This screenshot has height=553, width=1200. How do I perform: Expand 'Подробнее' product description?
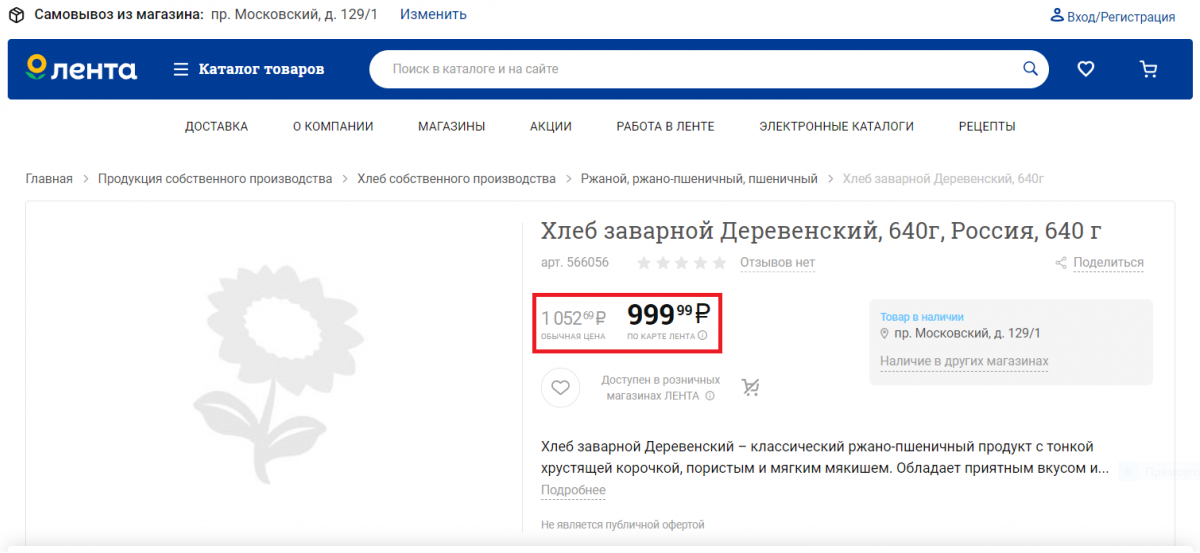tap(573, 490)
